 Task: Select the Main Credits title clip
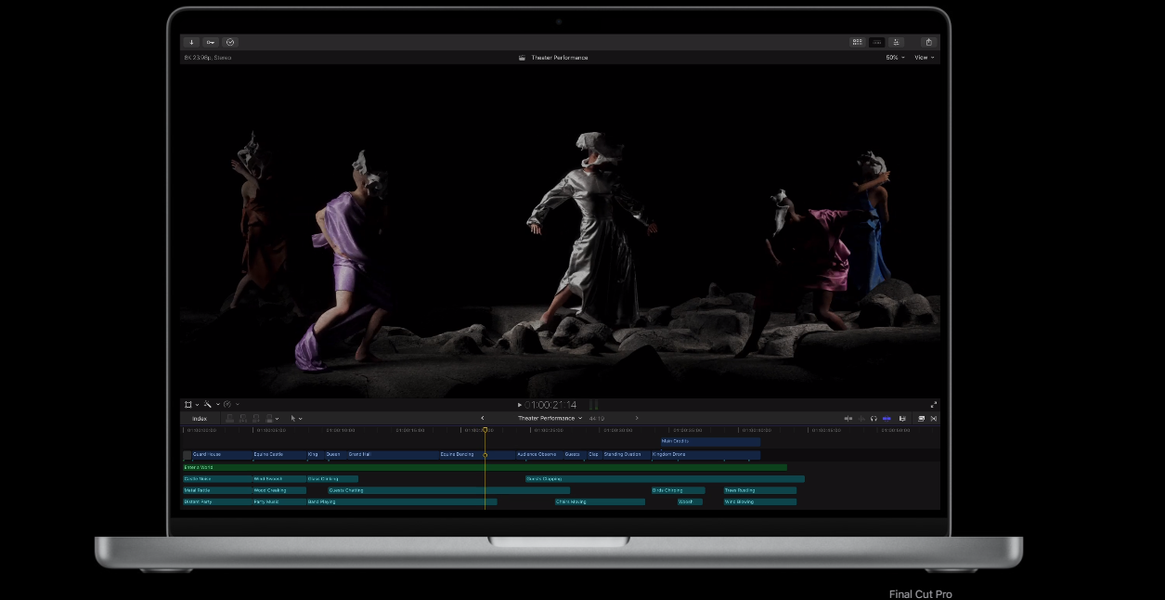coord(710,441)
